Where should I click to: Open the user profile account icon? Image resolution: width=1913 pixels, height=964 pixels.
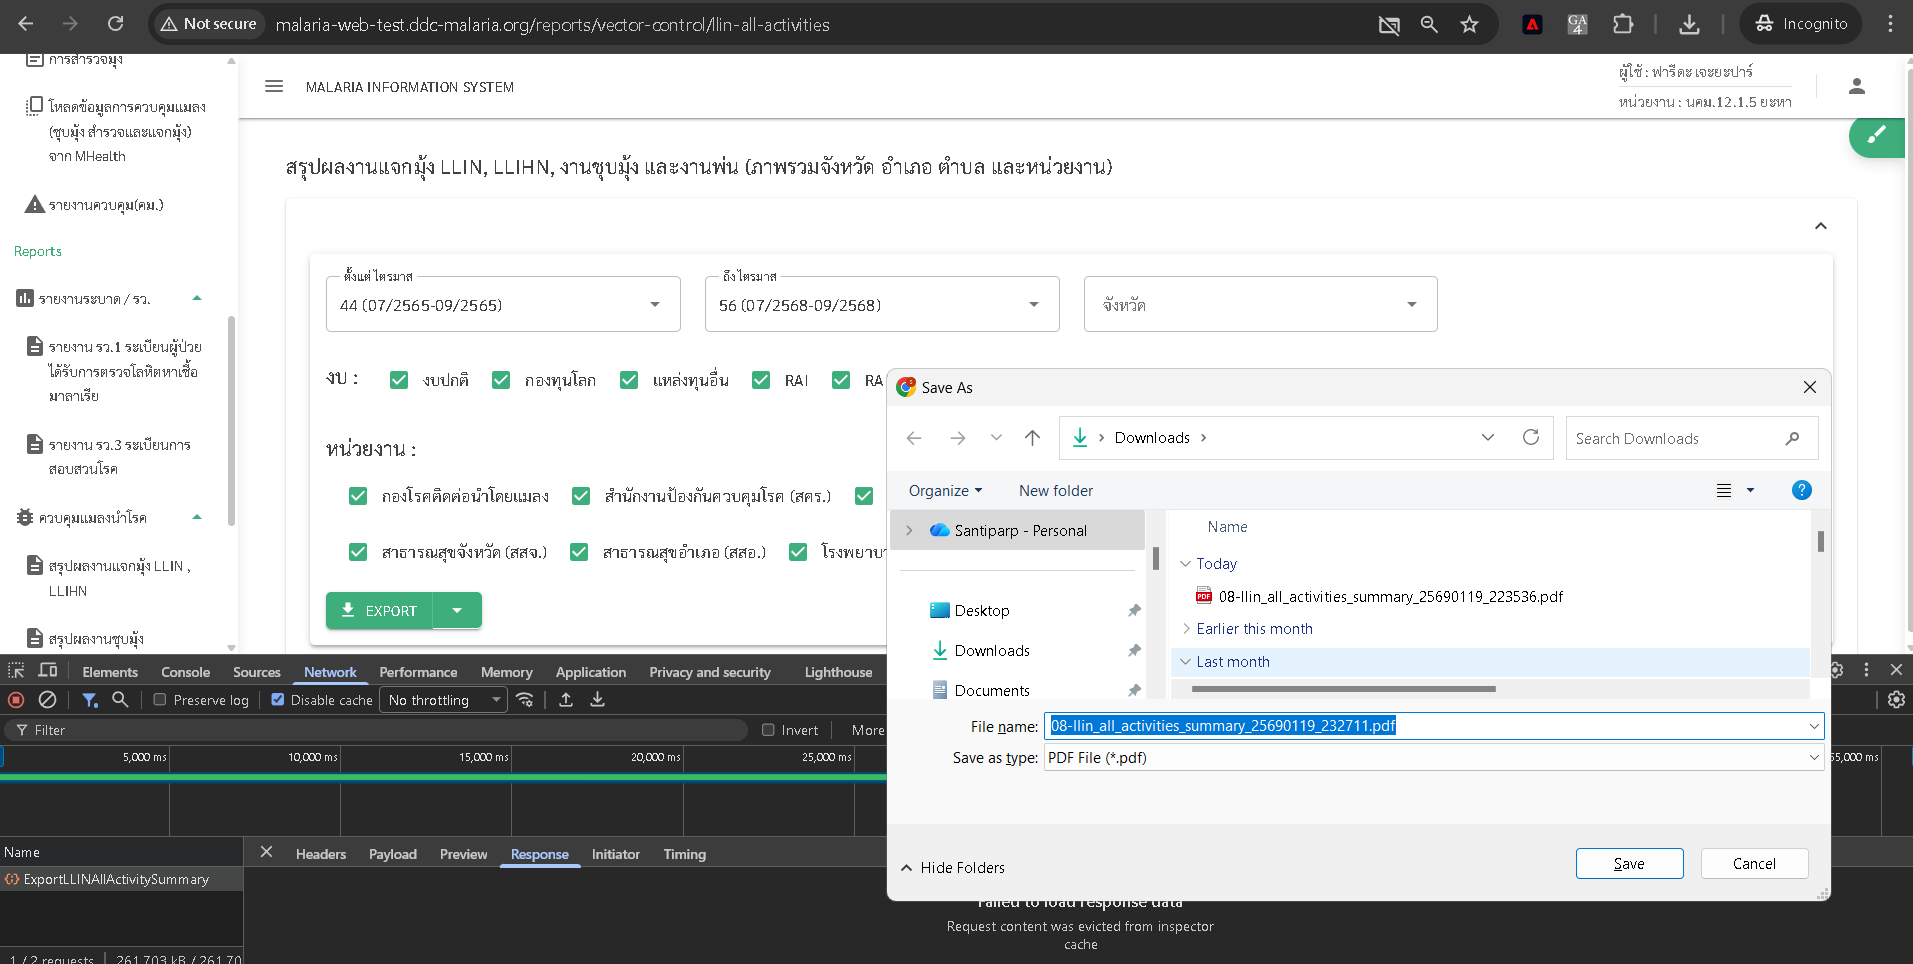tap(1856, 87)
